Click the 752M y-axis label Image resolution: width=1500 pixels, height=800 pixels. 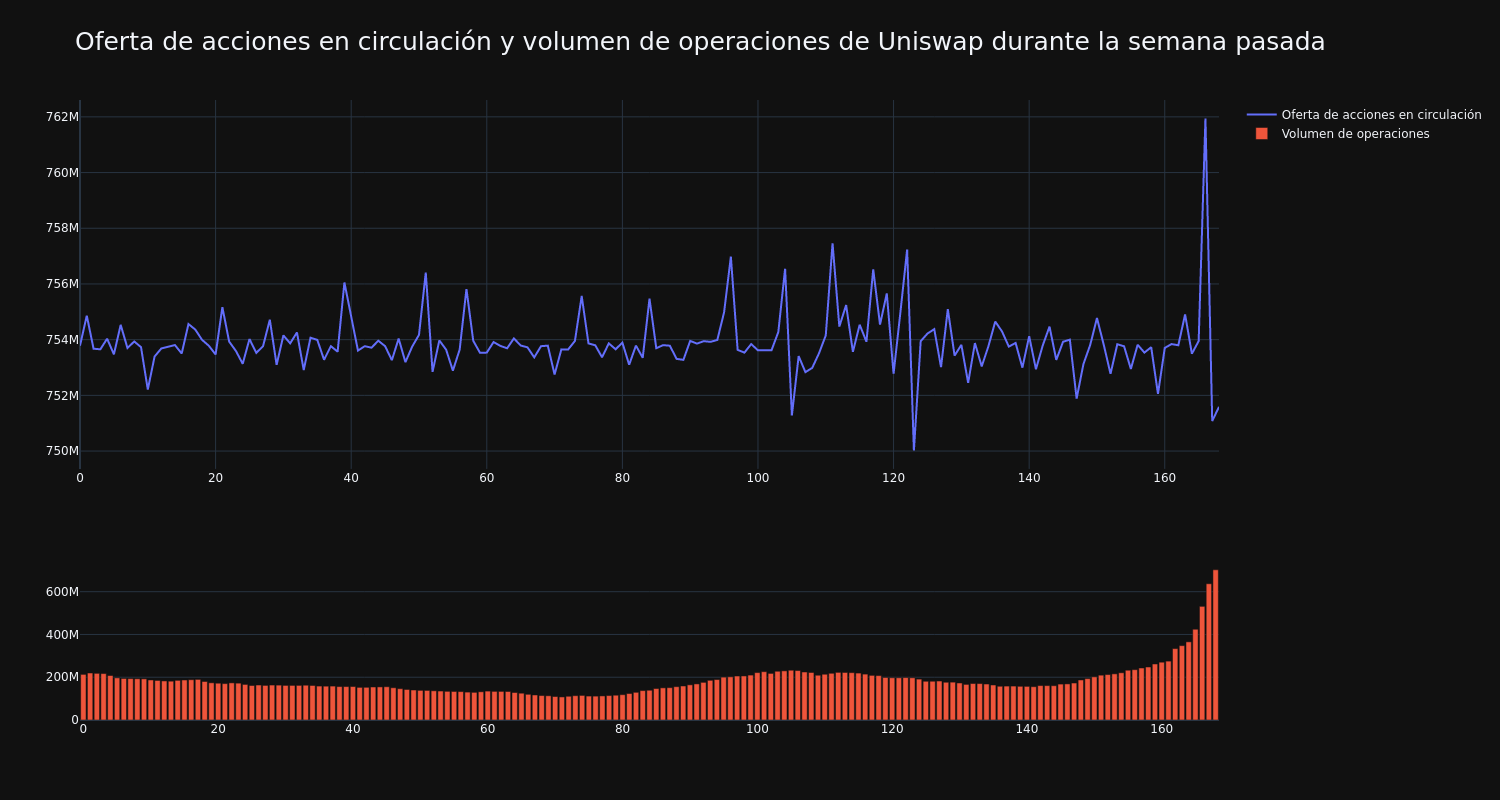[62, 395]
